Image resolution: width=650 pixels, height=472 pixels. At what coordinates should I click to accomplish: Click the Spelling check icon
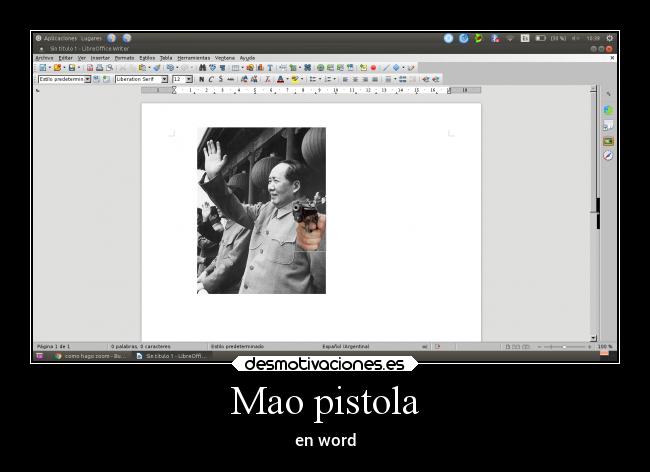[213, 68]
